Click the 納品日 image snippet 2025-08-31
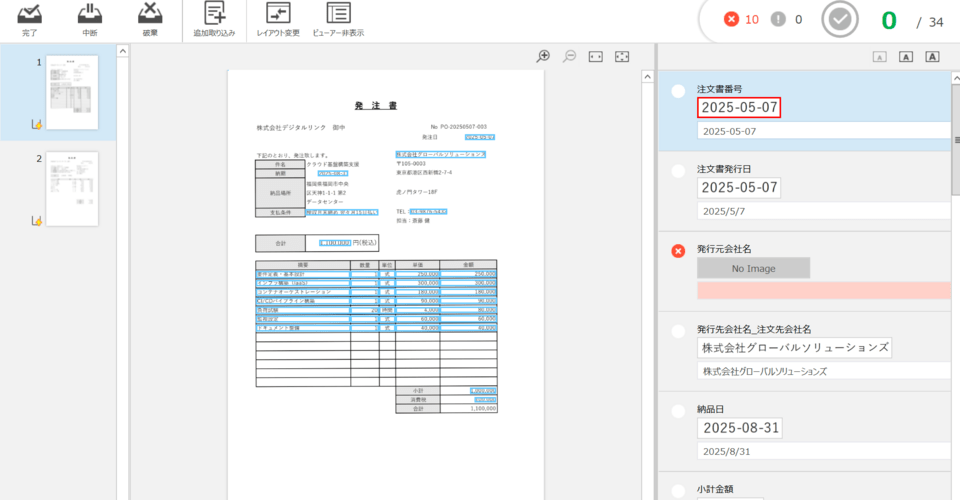 pyautogui.click(x=740, y=428)
